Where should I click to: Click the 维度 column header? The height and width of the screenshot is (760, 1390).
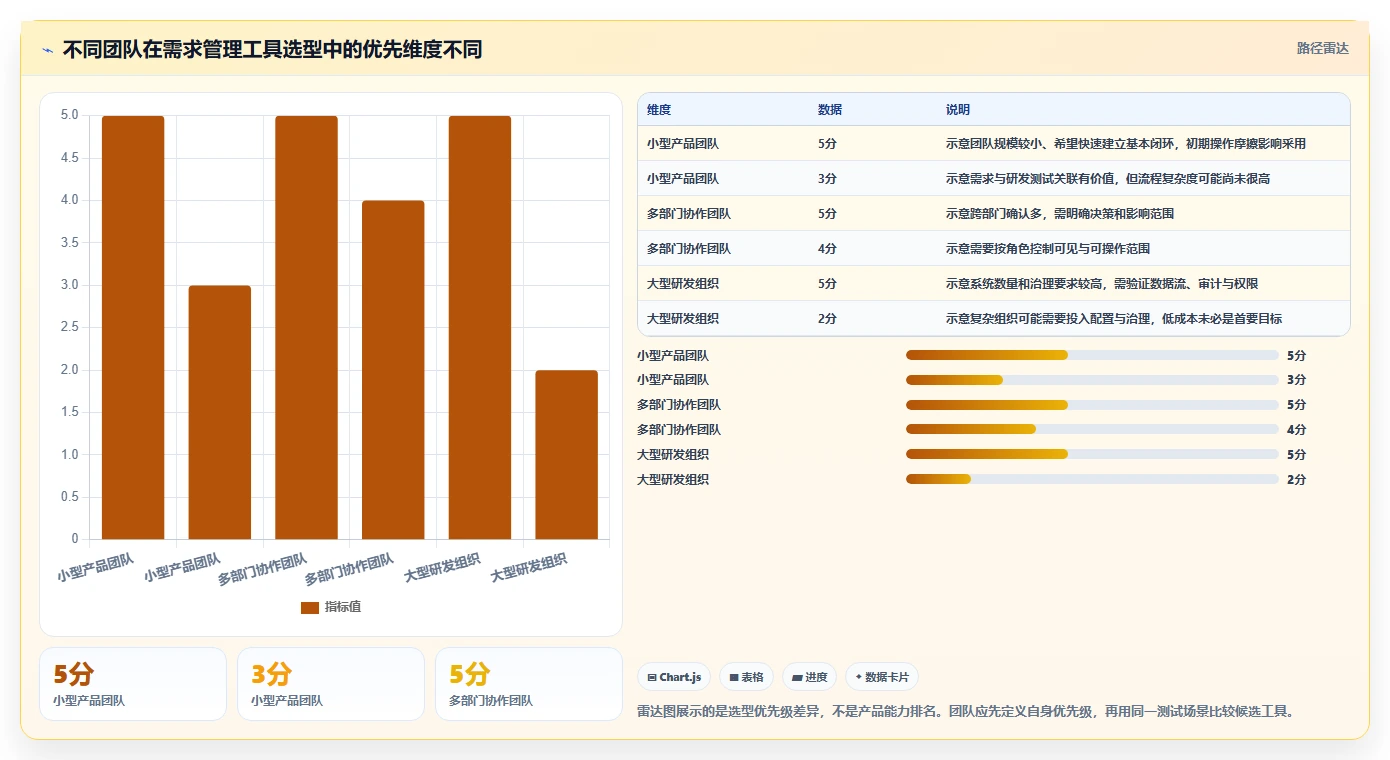point(659,110)
